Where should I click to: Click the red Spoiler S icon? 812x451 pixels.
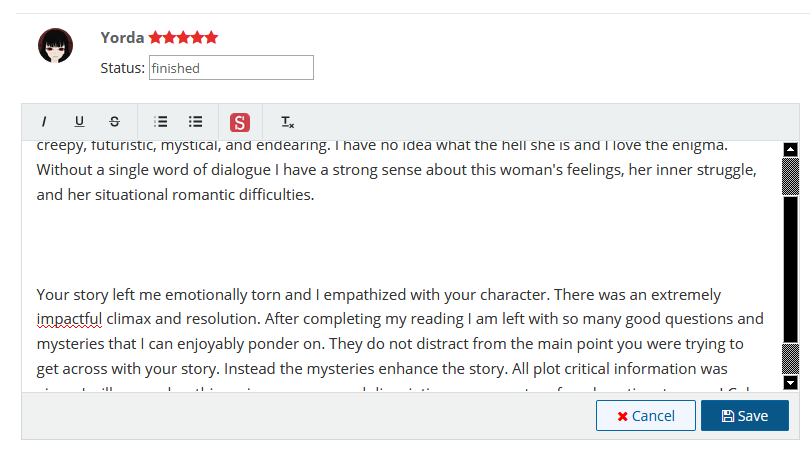point(240,122)
